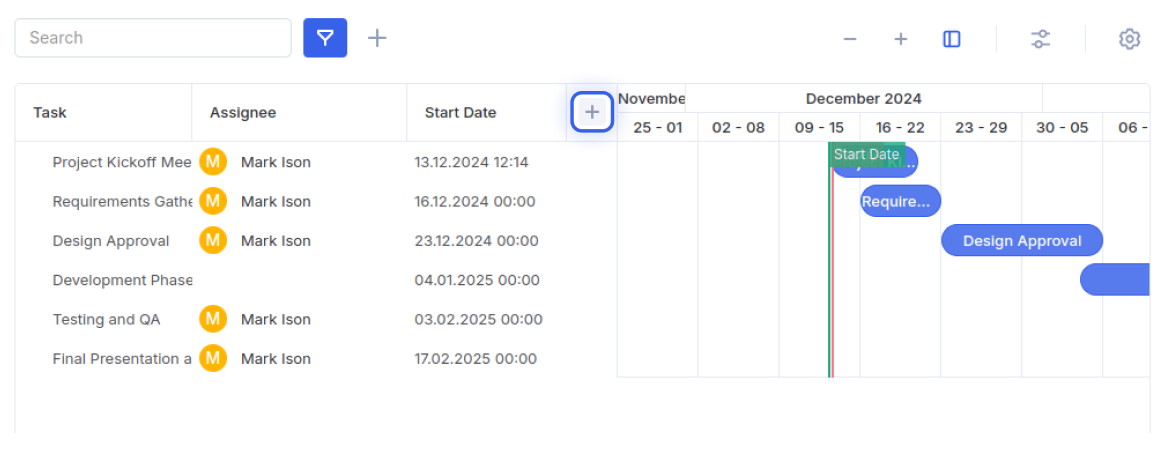
Task: Select the Project Kickoff Meeting task row
Action: click(x=316, y=162)
